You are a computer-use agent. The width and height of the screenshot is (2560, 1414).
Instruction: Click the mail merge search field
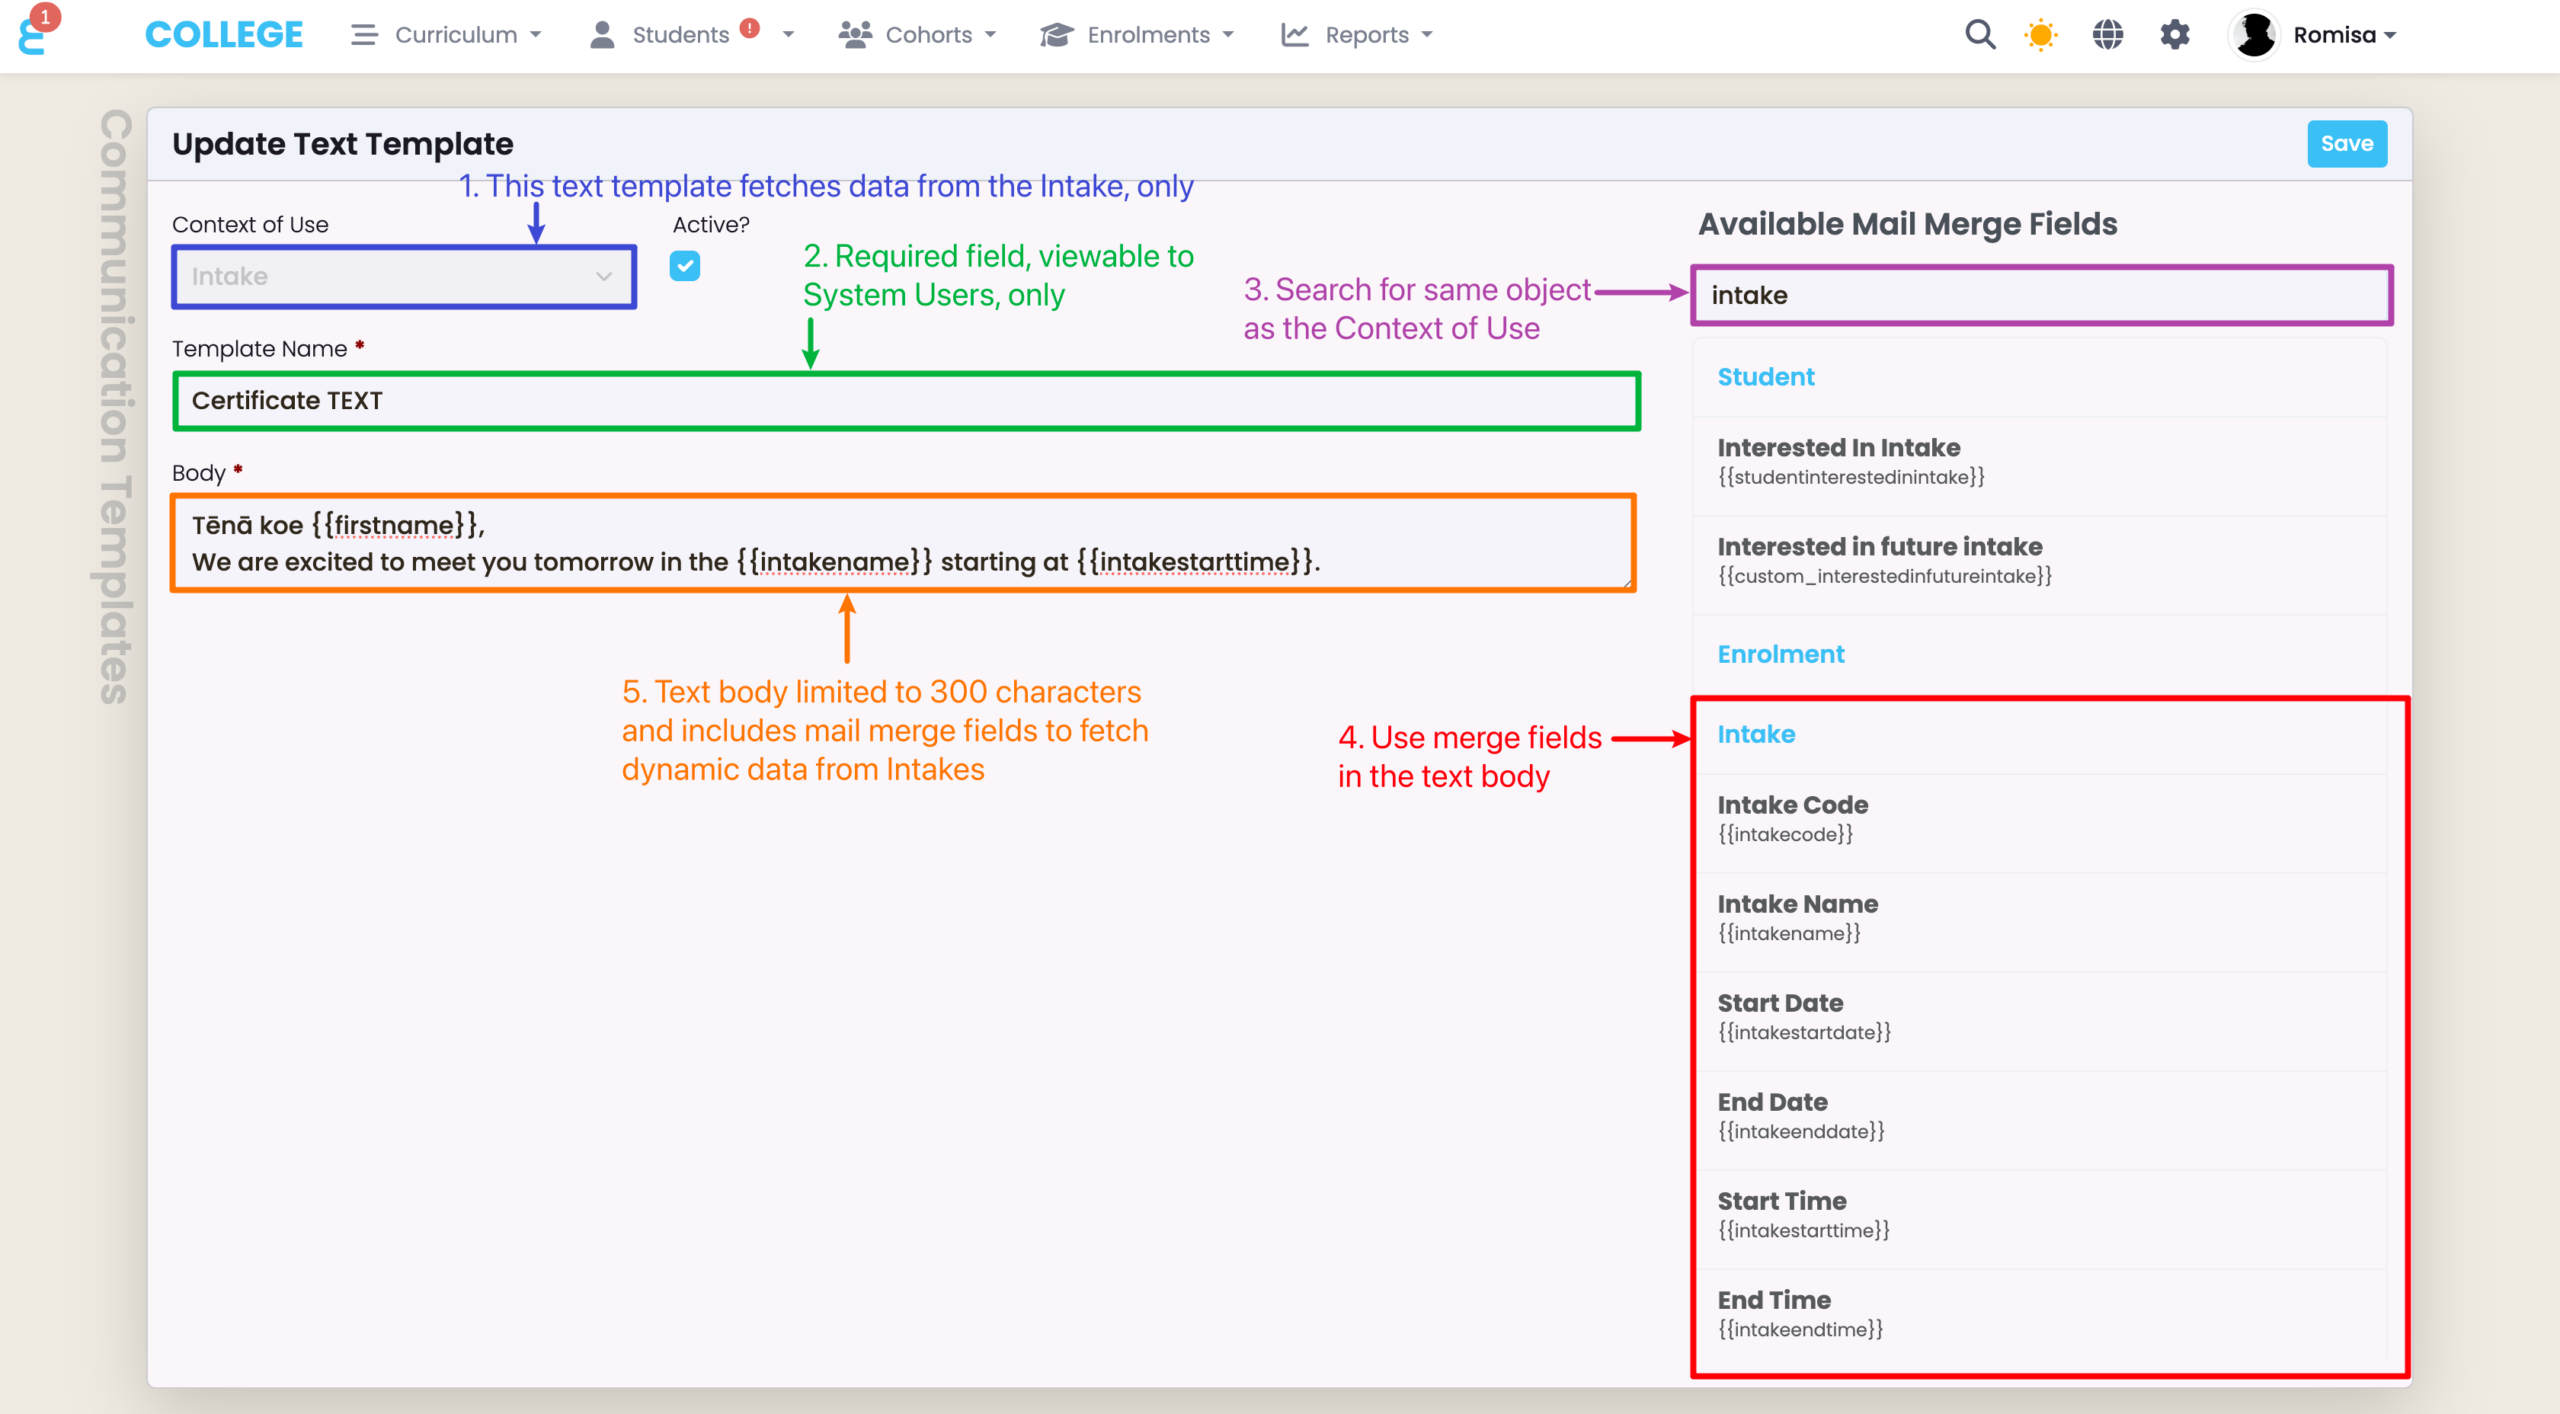click(x=2041, y=295)
